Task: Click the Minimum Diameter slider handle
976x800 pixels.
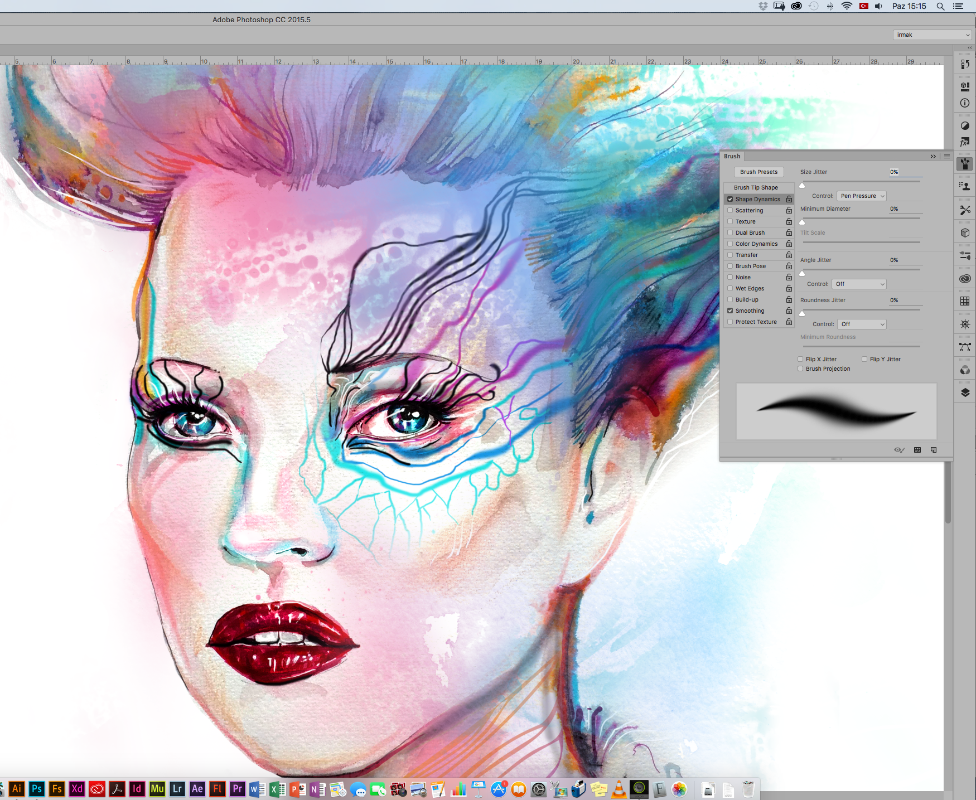Action: coord(802,222)
